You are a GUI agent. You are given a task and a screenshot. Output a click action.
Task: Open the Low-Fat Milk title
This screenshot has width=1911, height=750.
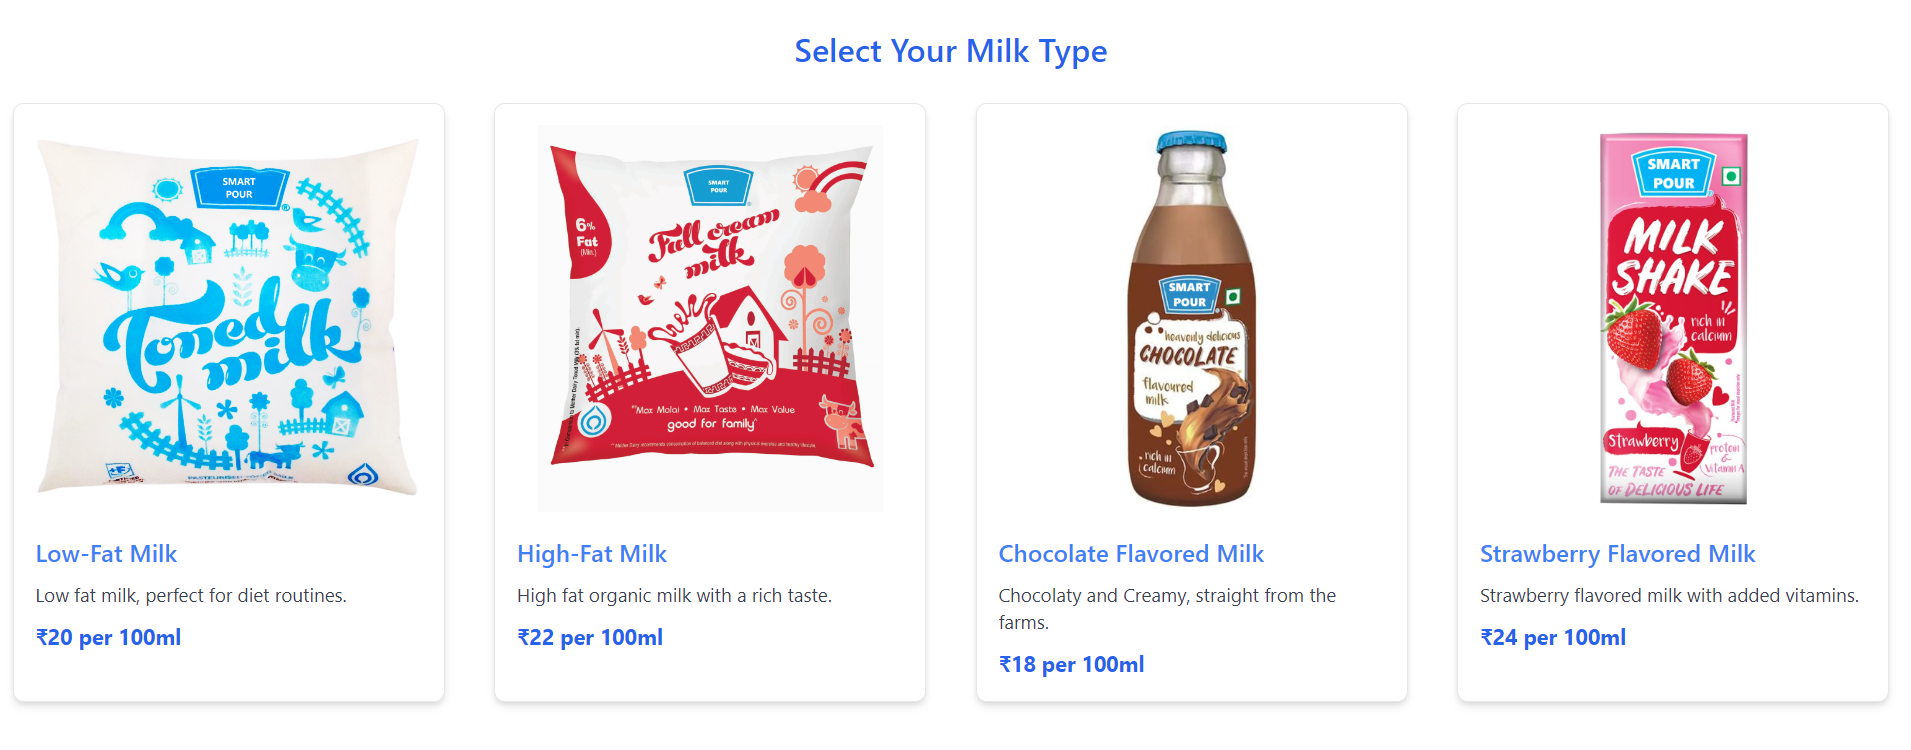click(106, 554)
